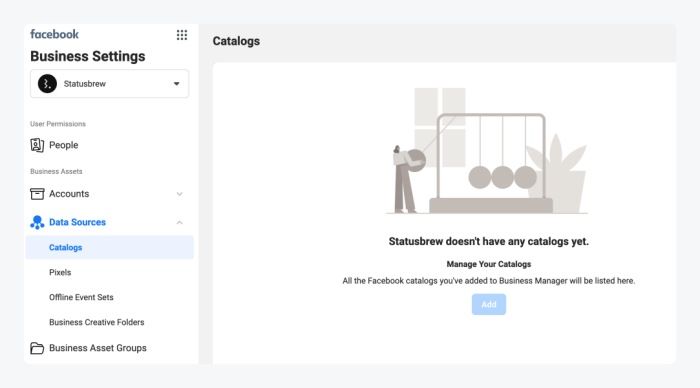Select Catalogs in the sidebar
700x388 pixels.
click(109, 247)
